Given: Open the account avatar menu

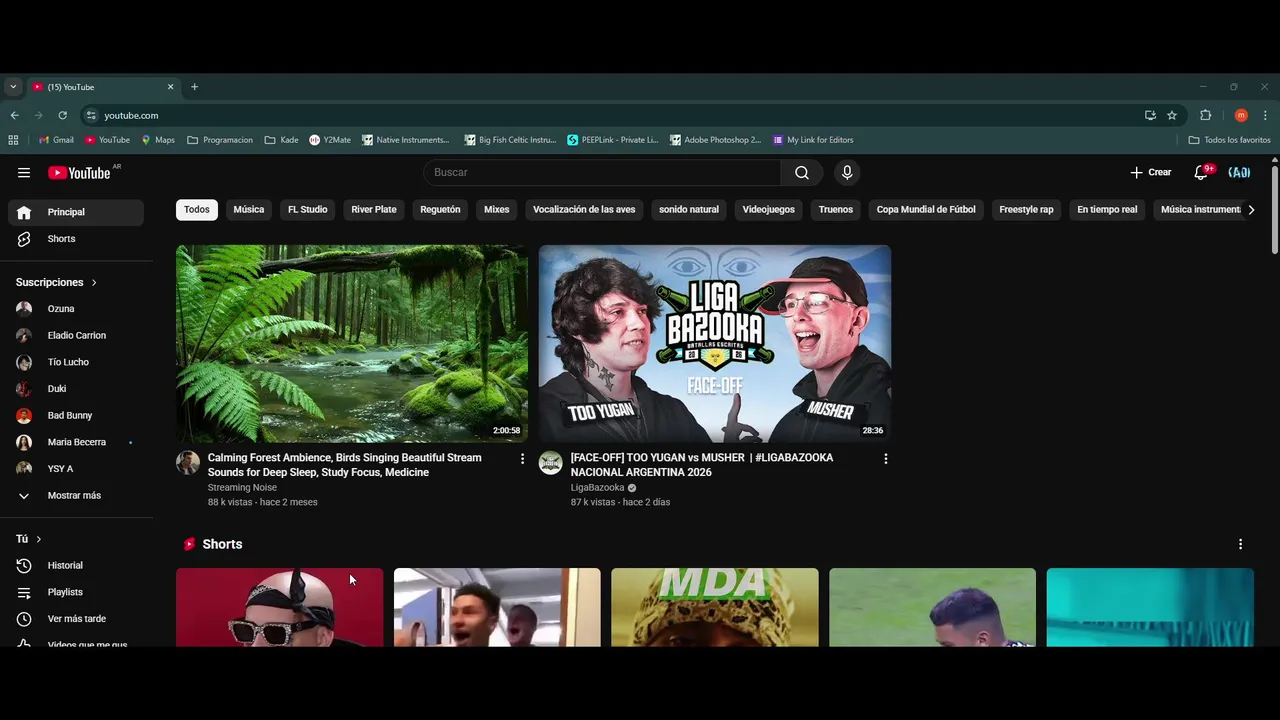Looking at the screenshot, I should point(1239,173).
